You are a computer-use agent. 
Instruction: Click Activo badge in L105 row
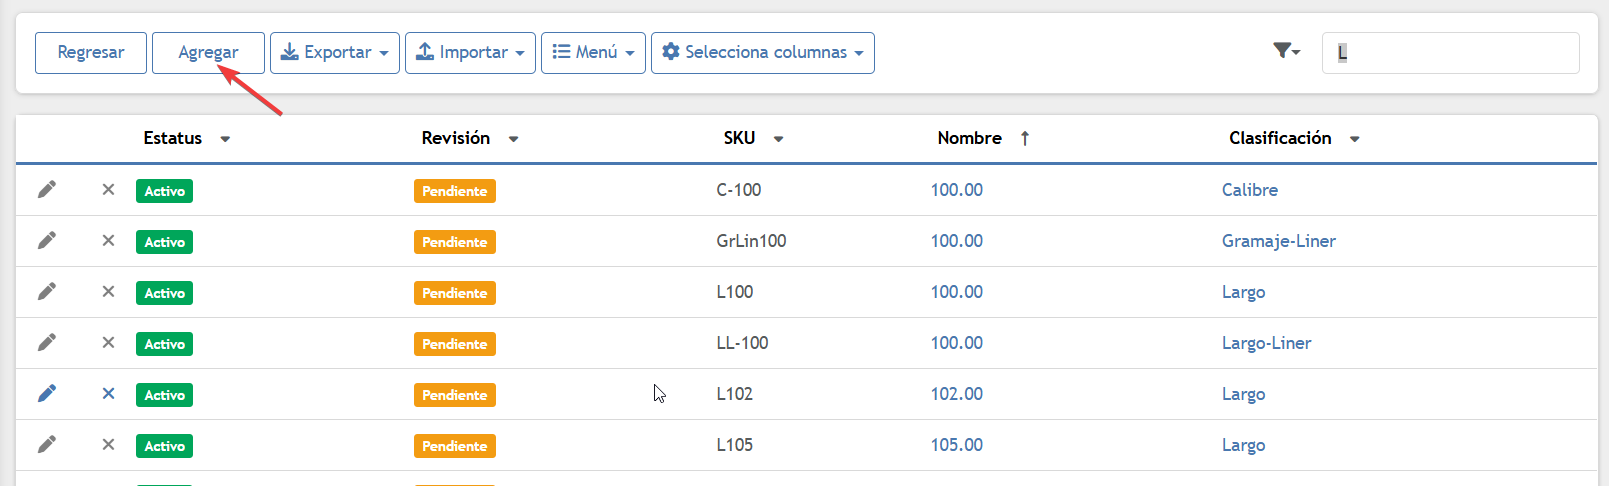(x=164, y=446)
